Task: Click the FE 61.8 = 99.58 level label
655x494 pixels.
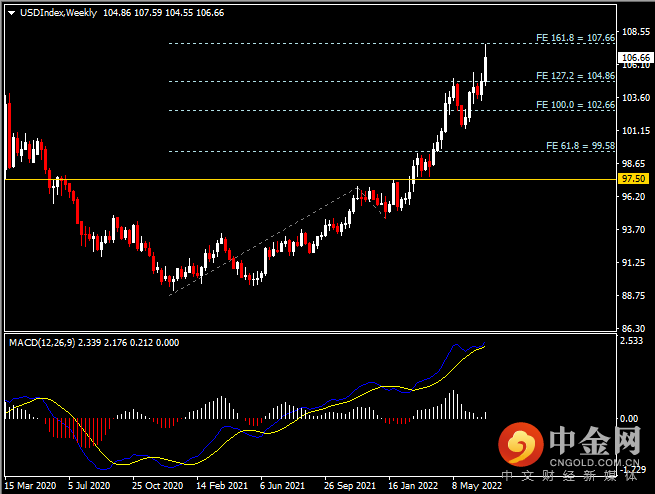Action: pyautogui.click(x=579, y=146)
